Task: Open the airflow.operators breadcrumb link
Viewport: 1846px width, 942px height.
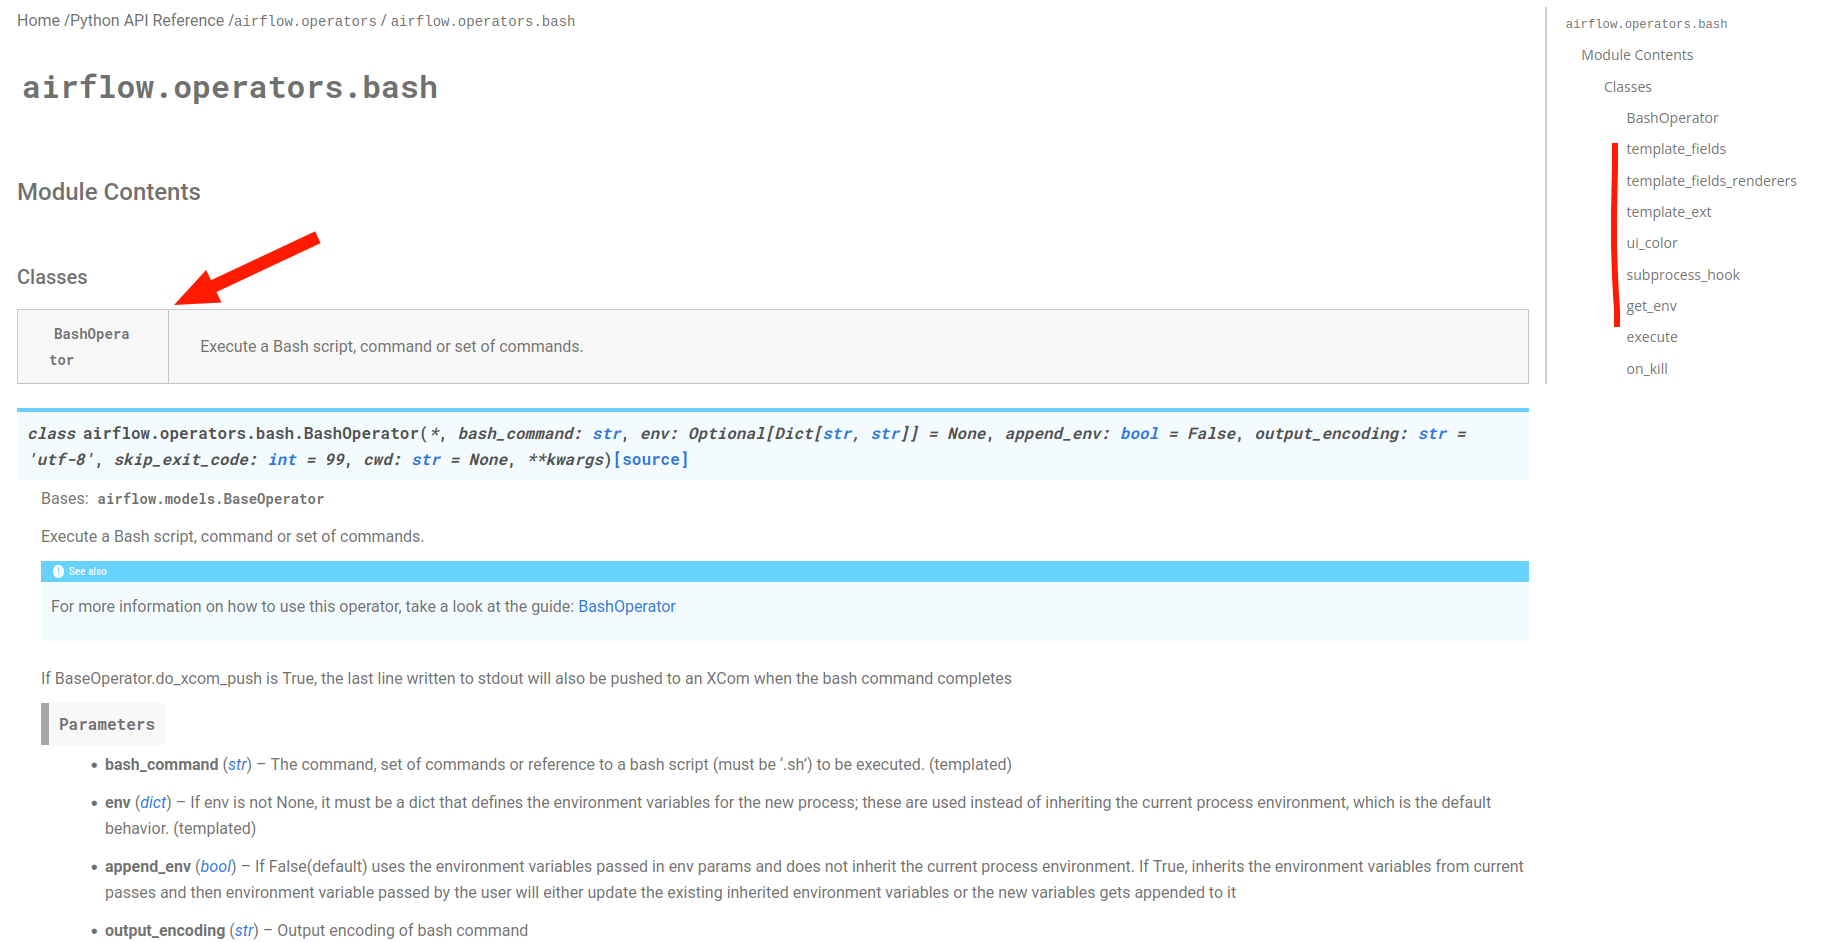Action: tap(306, 21)
